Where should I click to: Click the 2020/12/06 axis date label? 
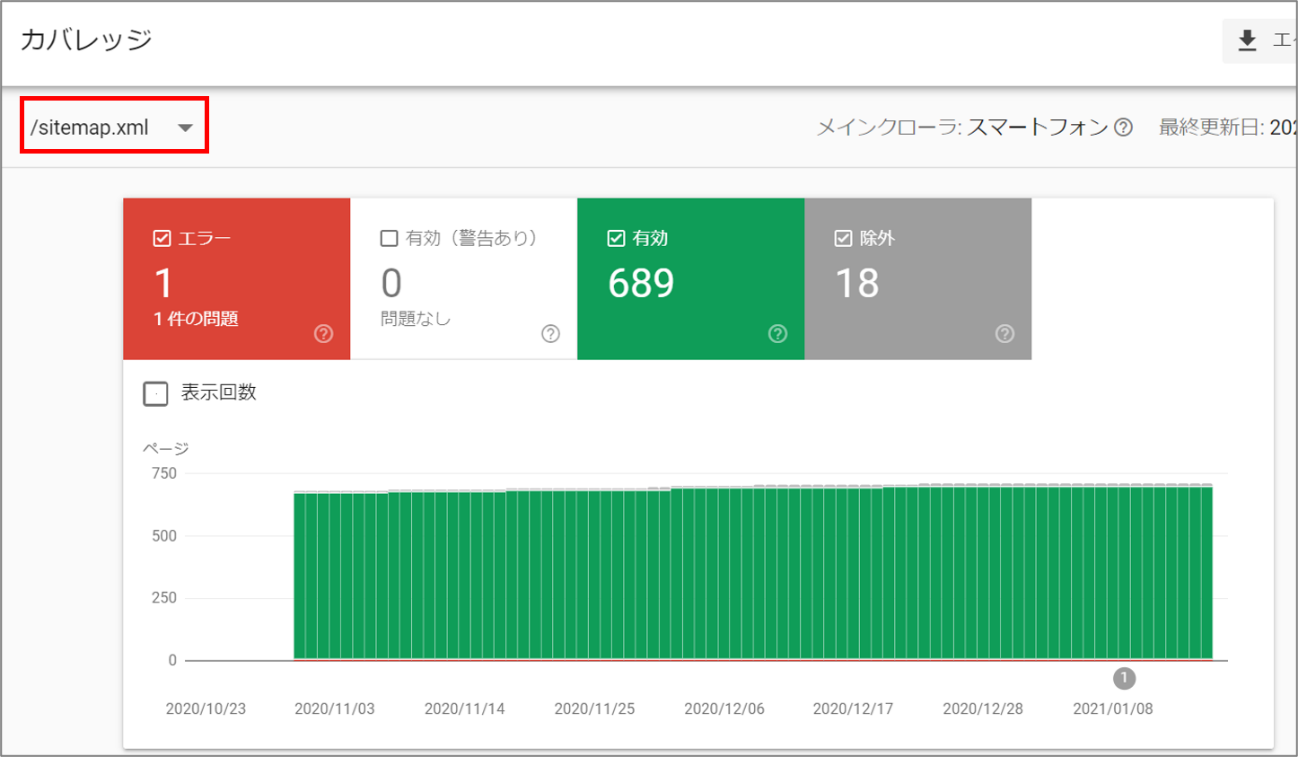coord(724,708)
